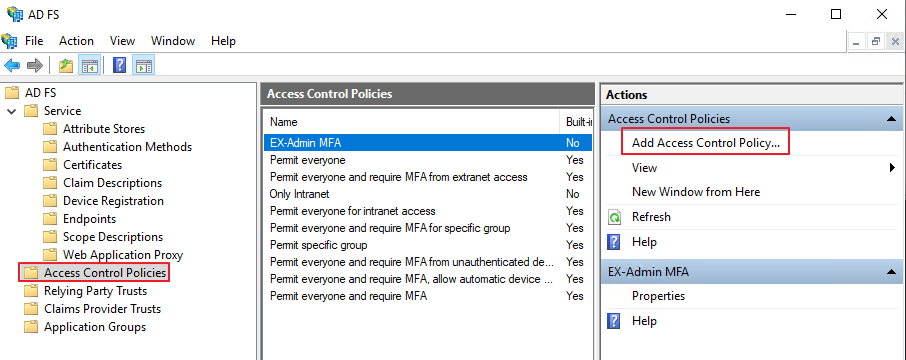Open the File menu
Image resolution: width=906 pixels, height=360 pixels.
34,41
